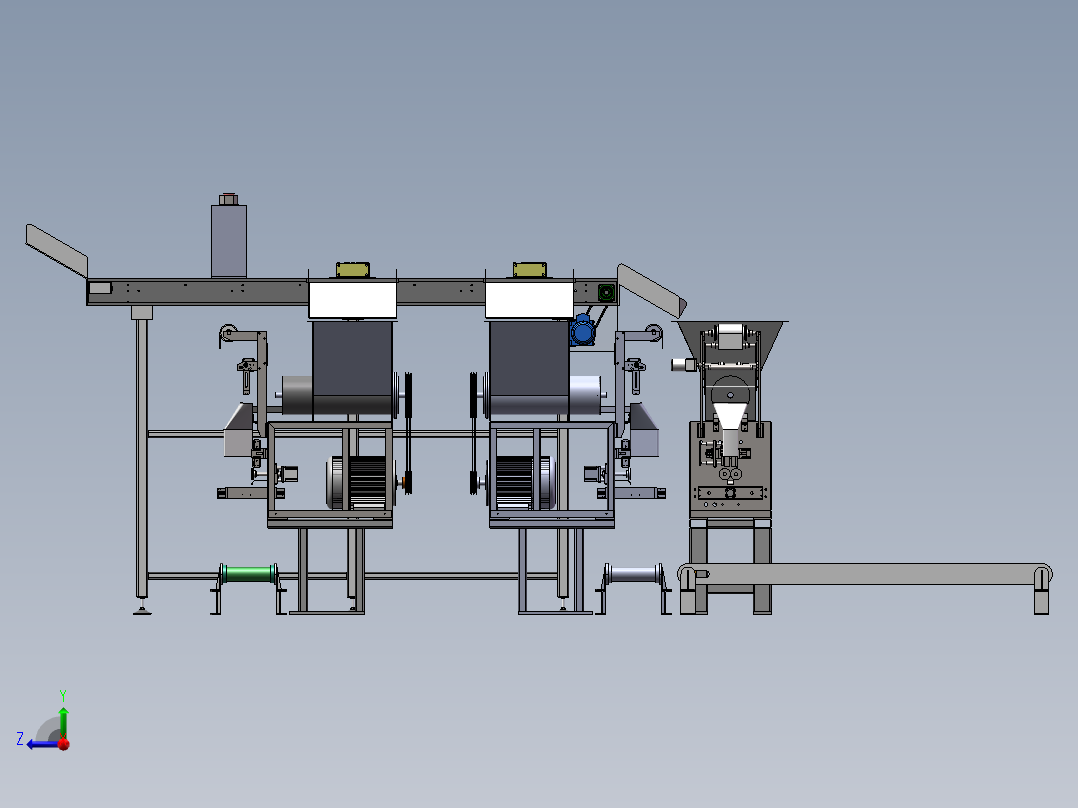
Task: Select the small motor on packaging machine's left side
Action: tap(684, 364)
